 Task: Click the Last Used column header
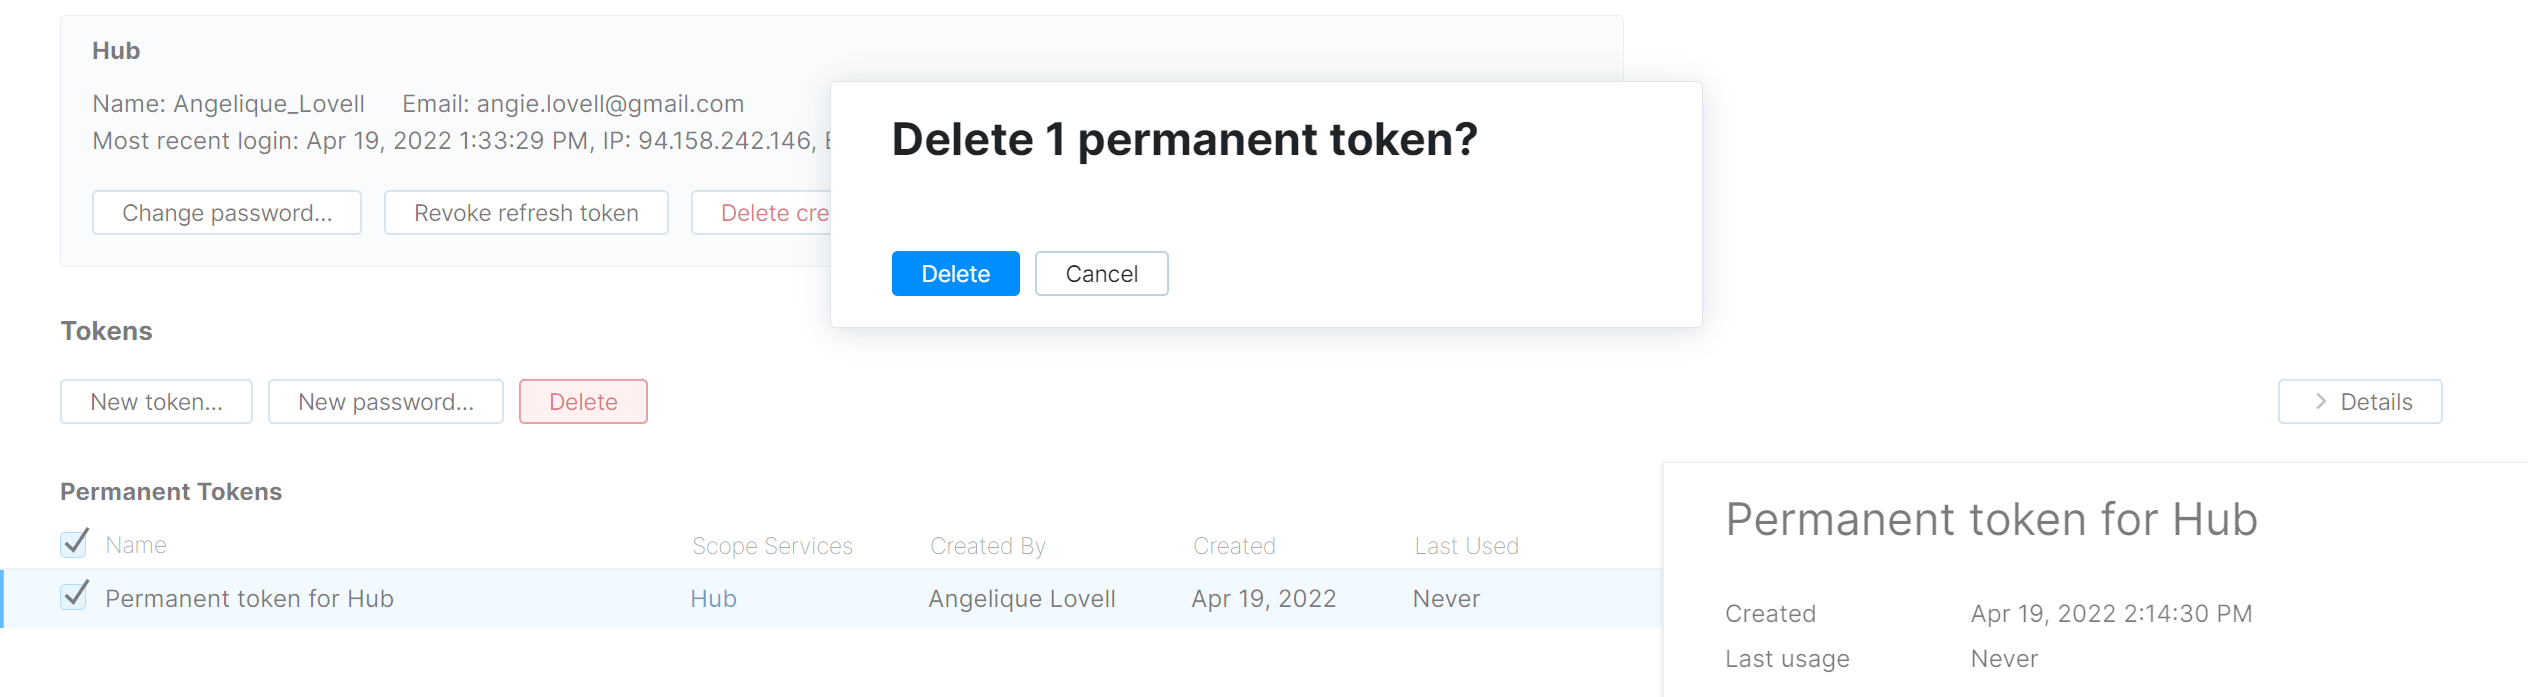[1466, 546]
